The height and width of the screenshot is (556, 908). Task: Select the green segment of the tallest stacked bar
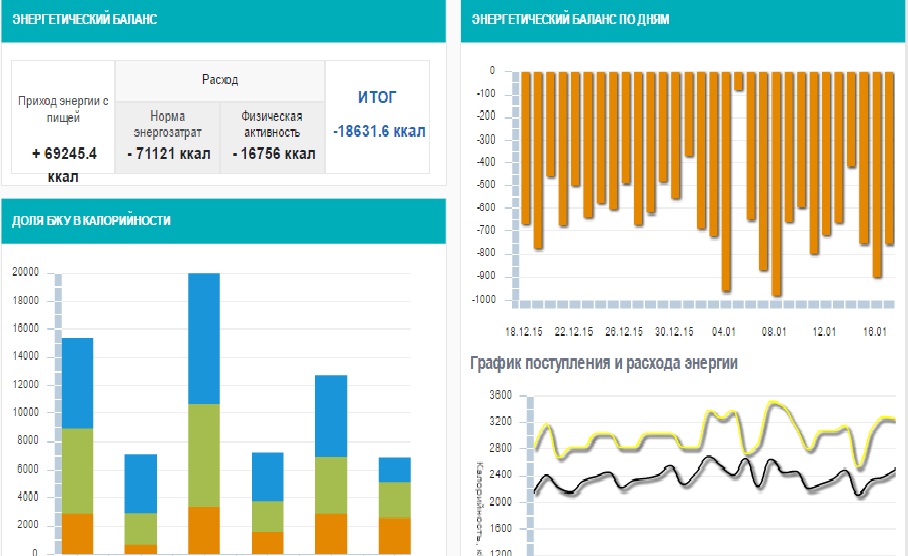[204, 455]
